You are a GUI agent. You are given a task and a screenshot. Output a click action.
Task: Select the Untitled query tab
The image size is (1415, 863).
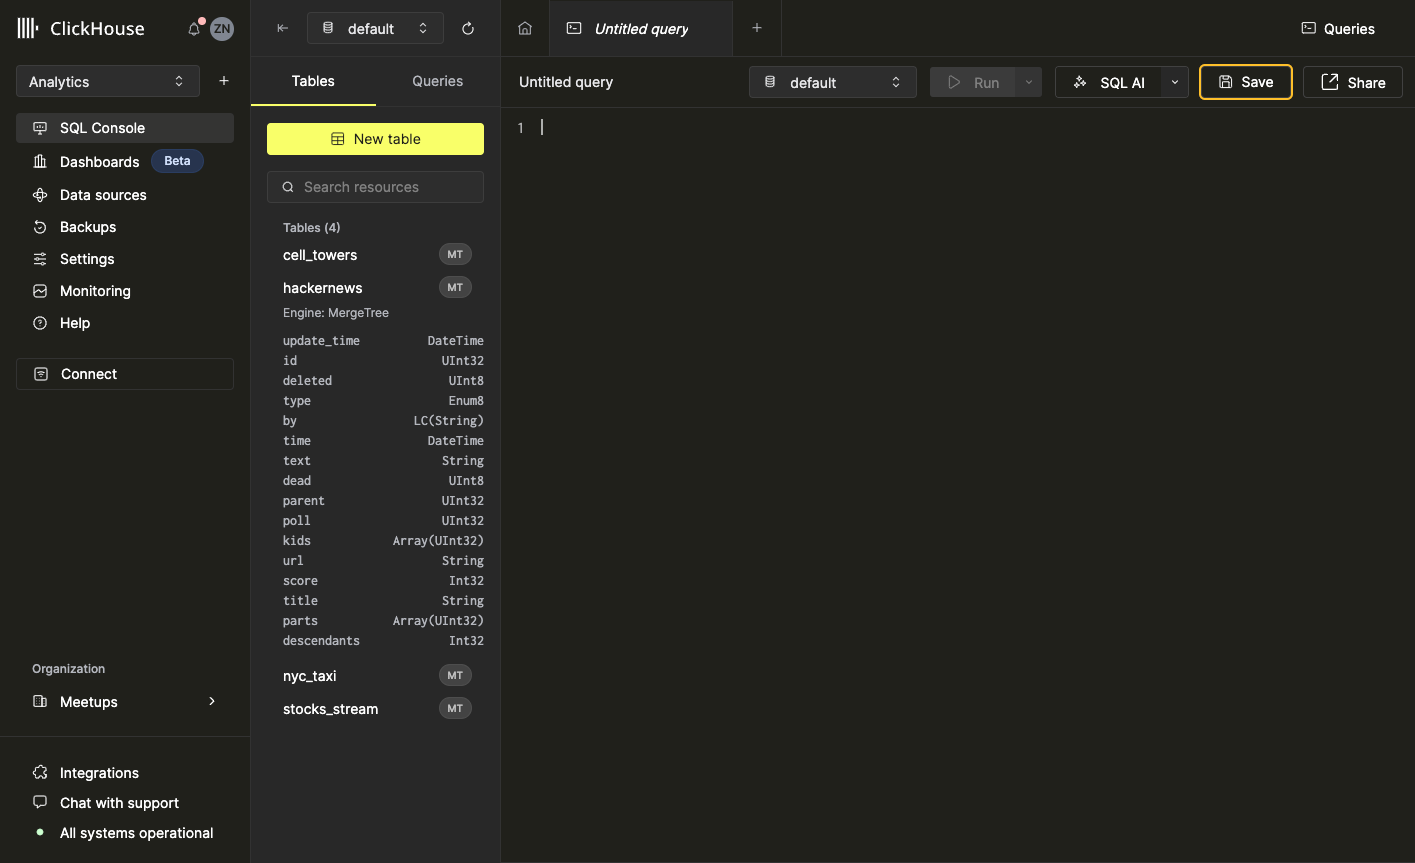pos(640,29)
